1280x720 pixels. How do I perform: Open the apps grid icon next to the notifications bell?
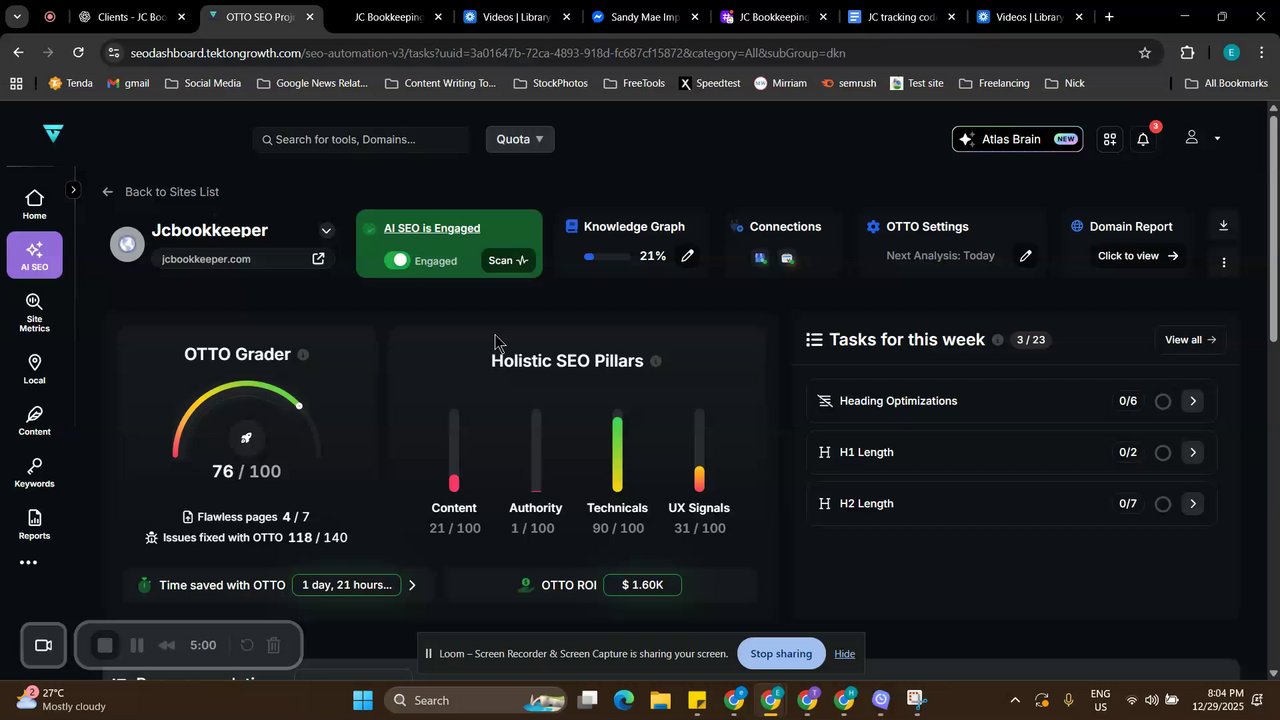click(x=1110, y=139)
